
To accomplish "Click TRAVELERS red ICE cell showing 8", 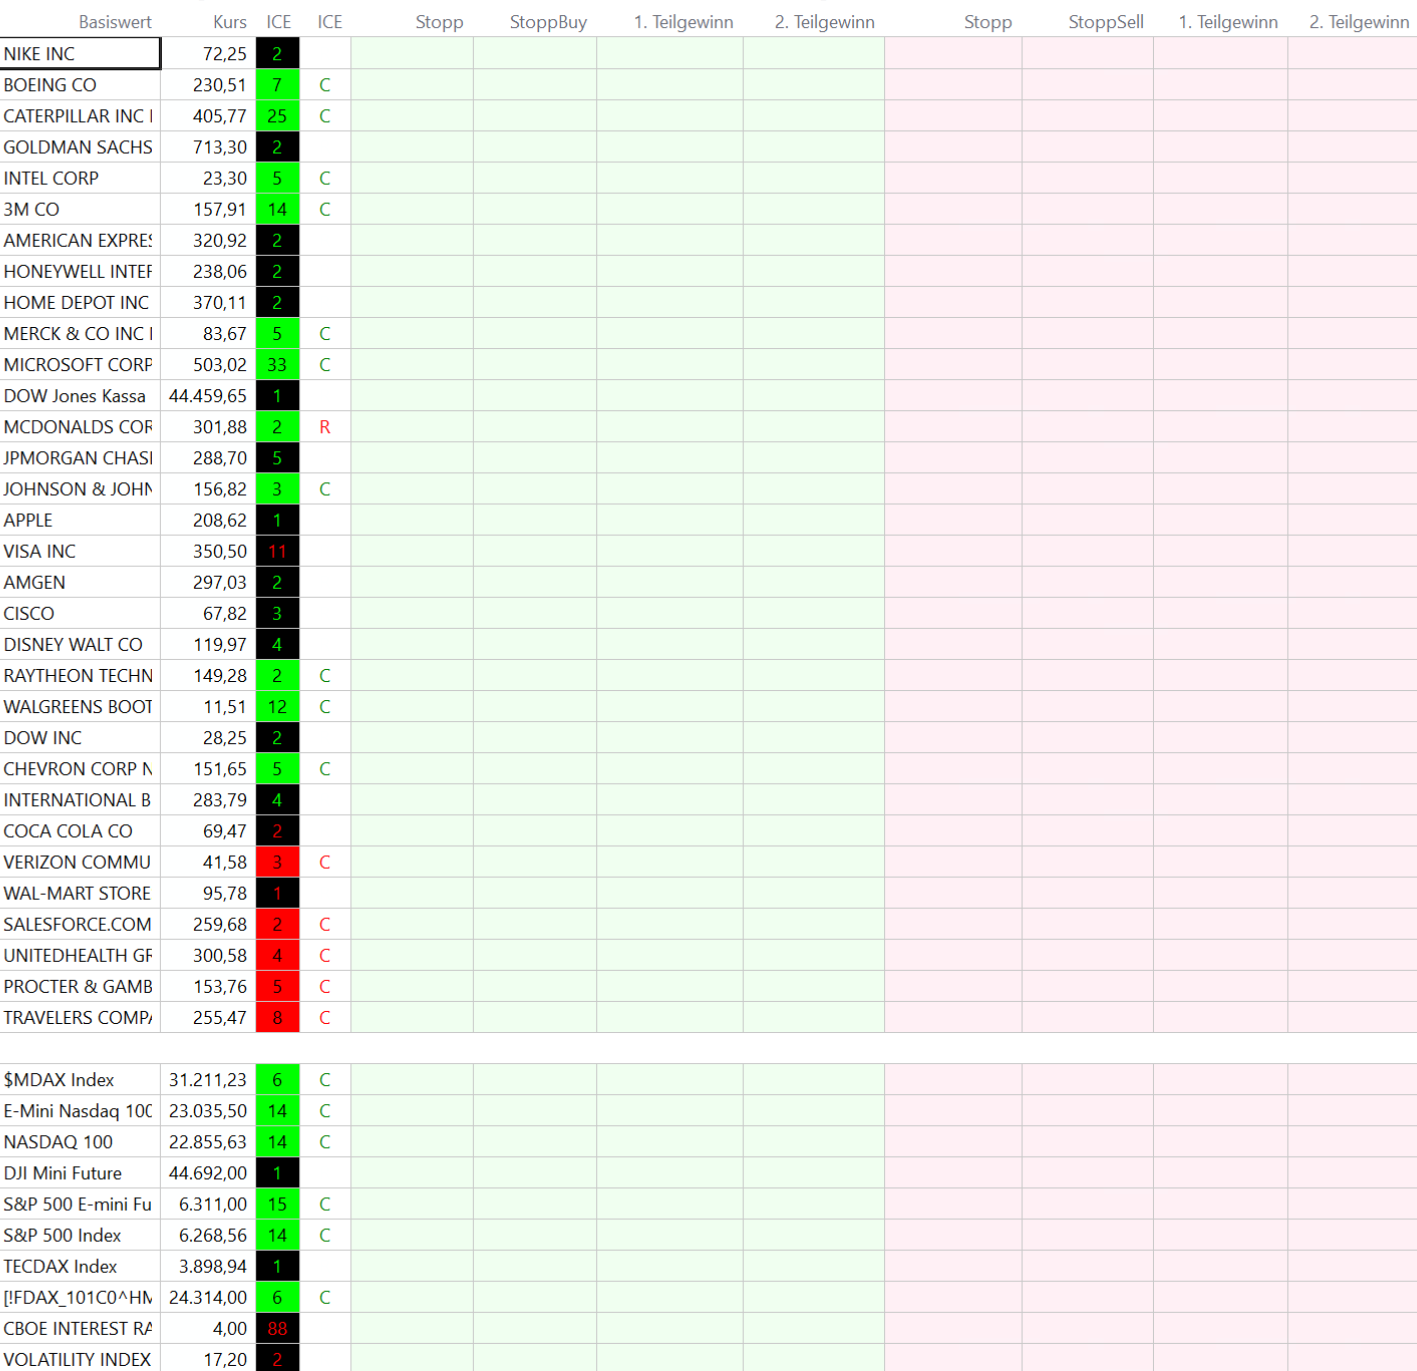I will coord(277,1018).
